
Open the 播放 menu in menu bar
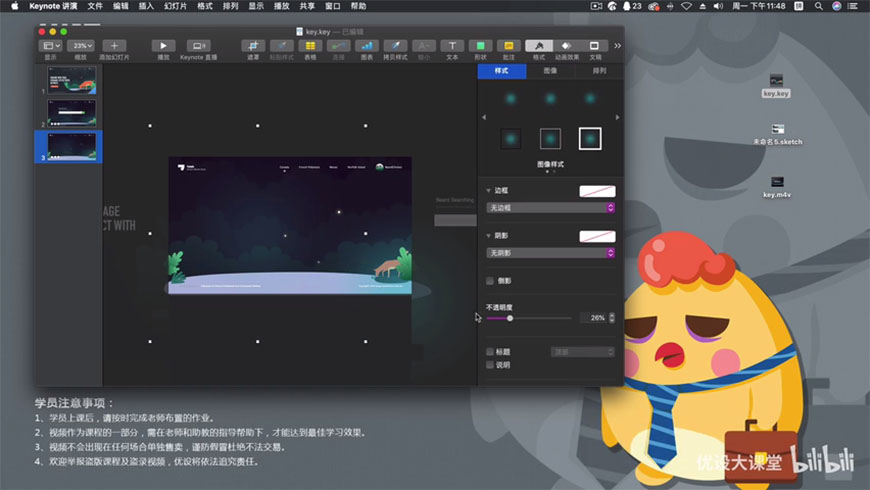281,6
